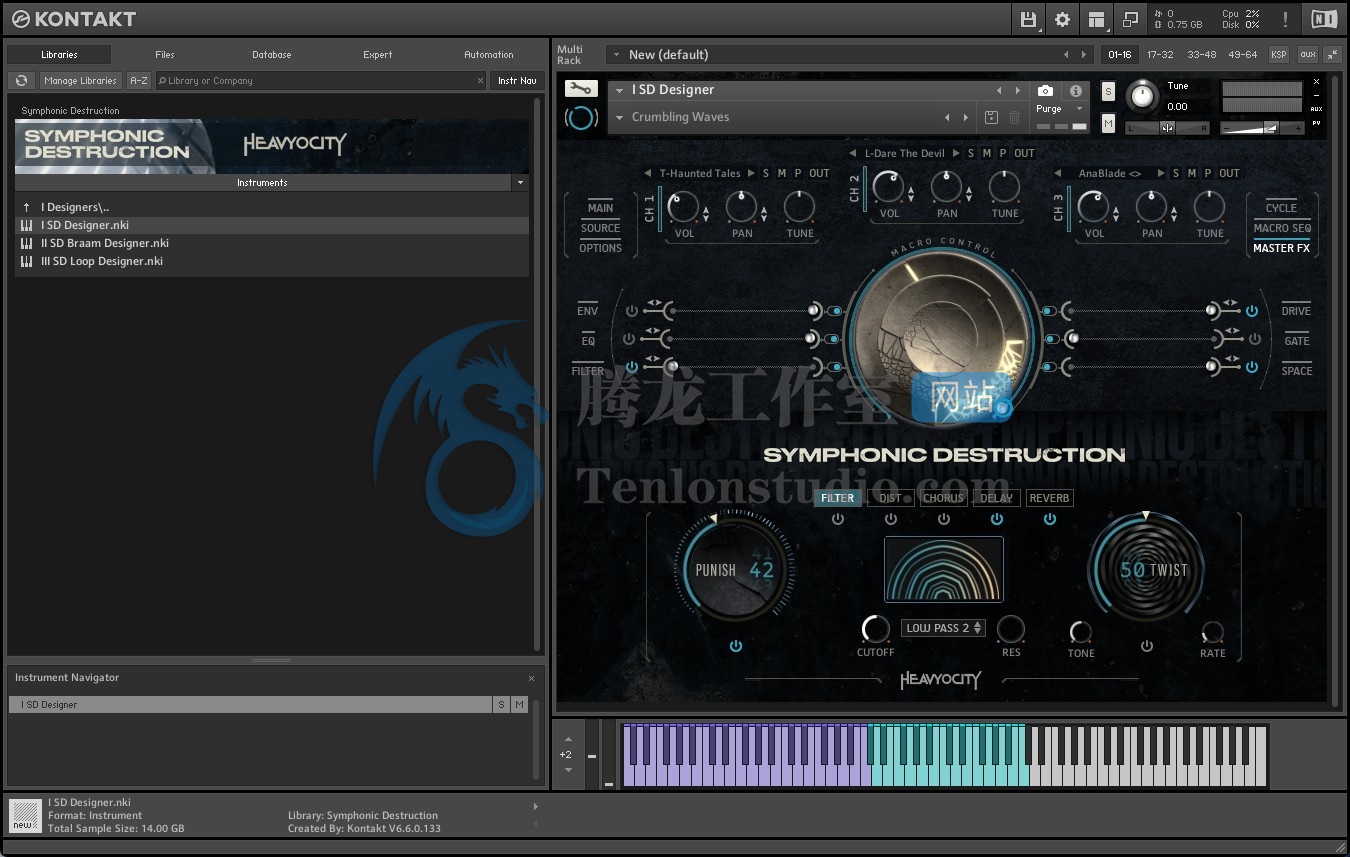1350x857 pixels.
Task: Select previous instrument arrow beside I SD Designer
Action: [x=998, y=90]
